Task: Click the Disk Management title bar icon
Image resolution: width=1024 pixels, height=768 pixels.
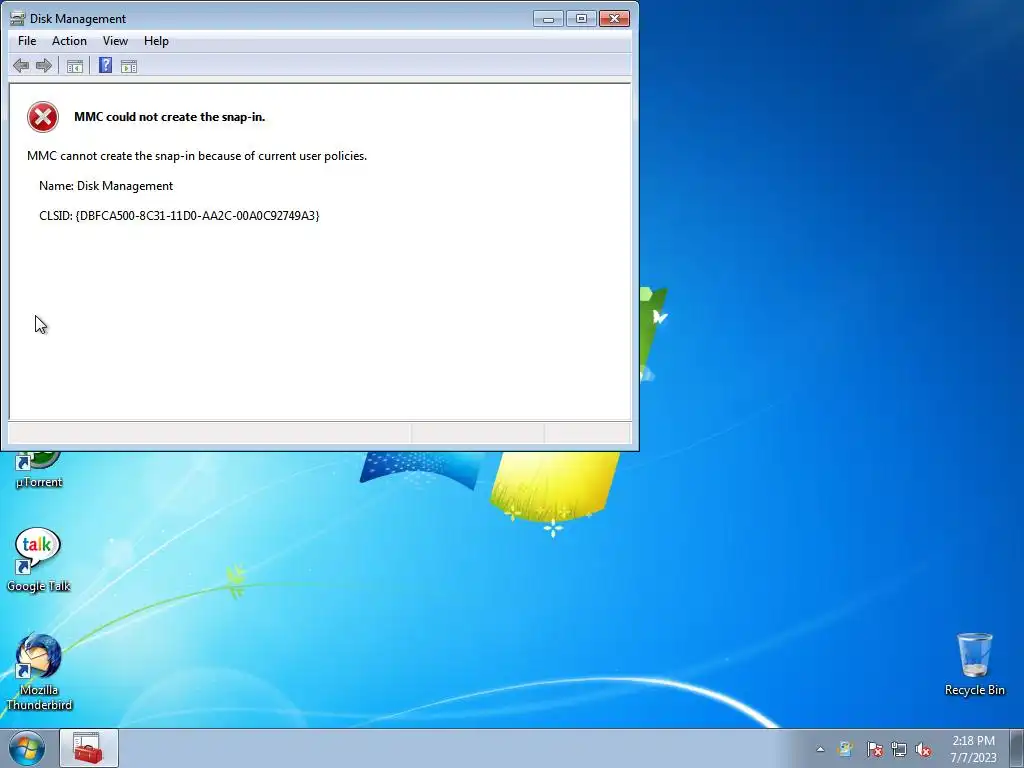Action: click(18, 18)
